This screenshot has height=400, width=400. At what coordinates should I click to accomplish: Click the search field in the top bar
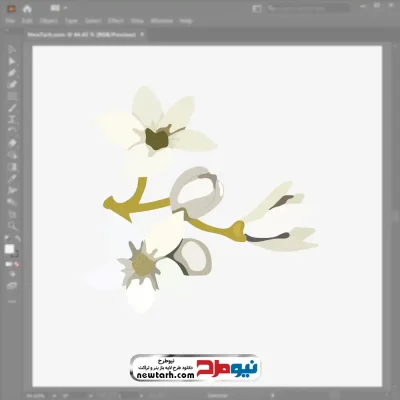coord(307,9)
